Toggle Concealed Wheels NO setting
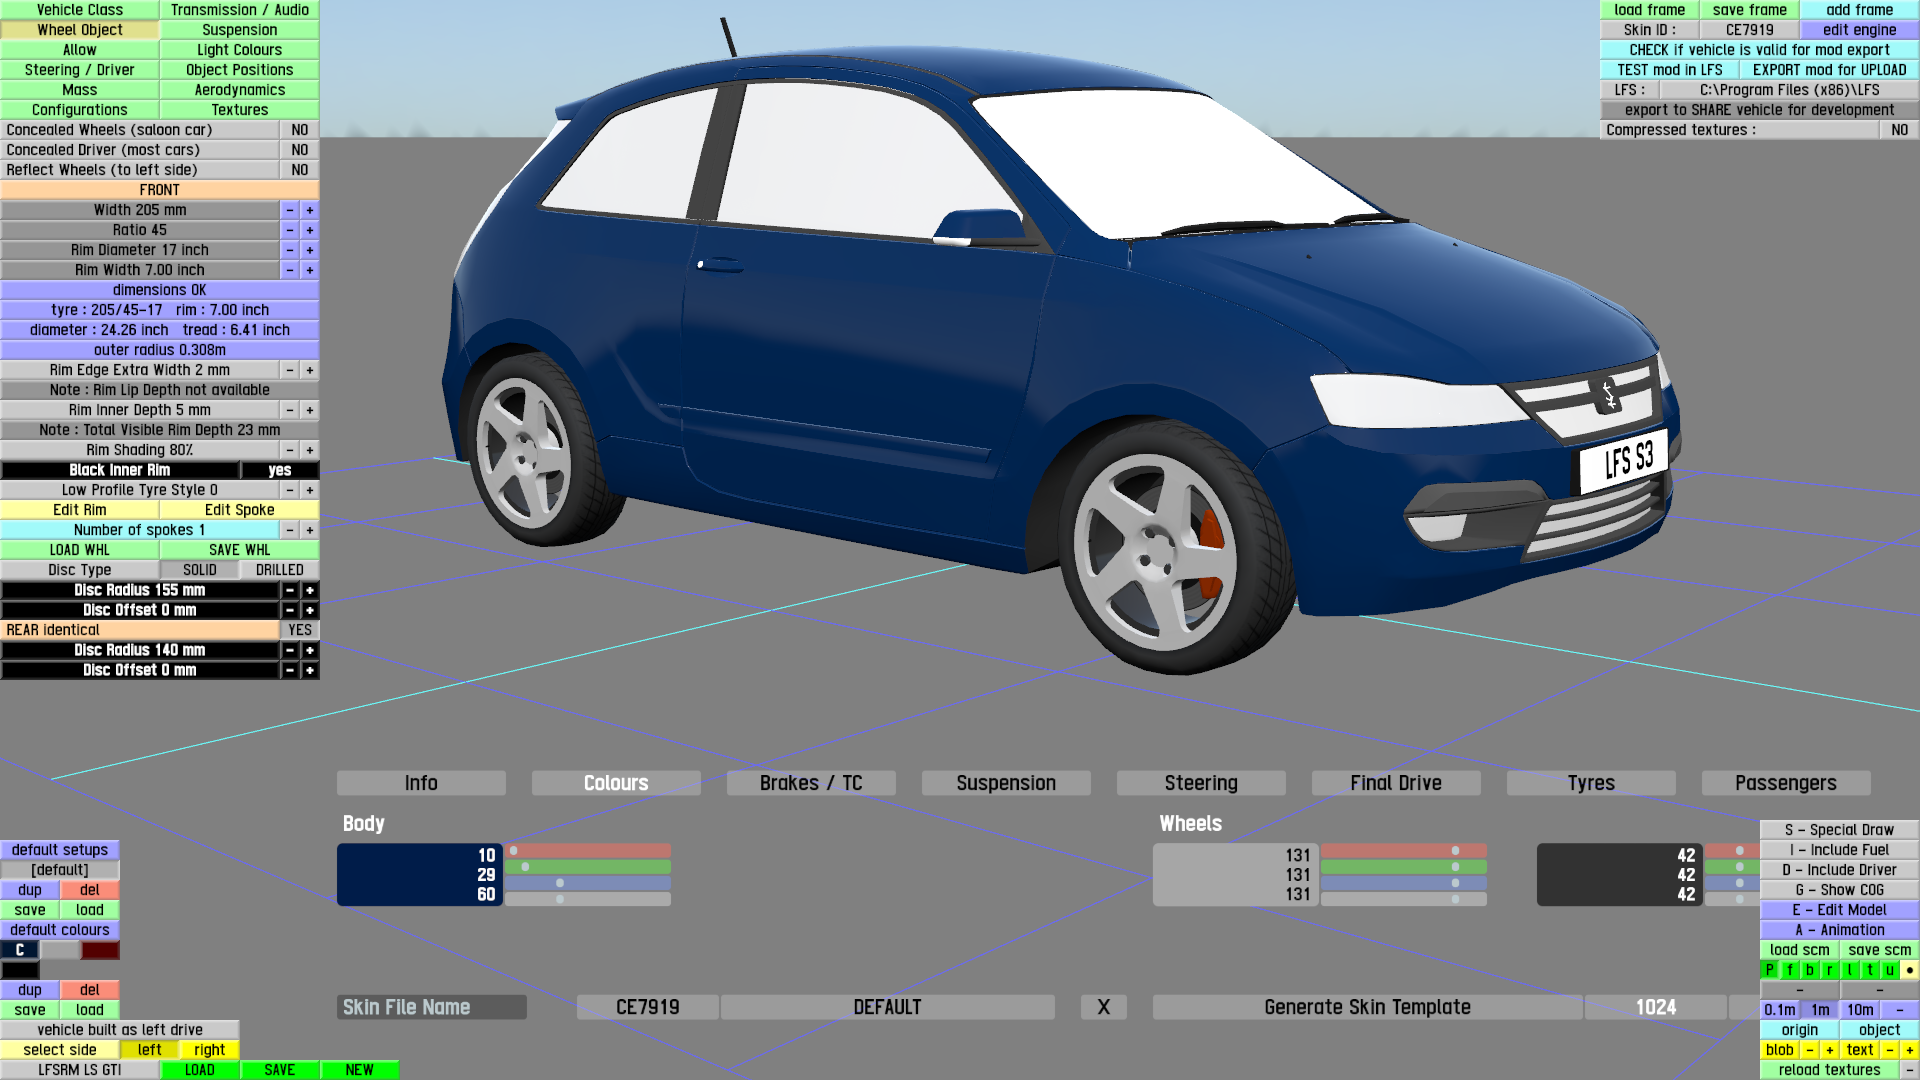 click(299, 130)
